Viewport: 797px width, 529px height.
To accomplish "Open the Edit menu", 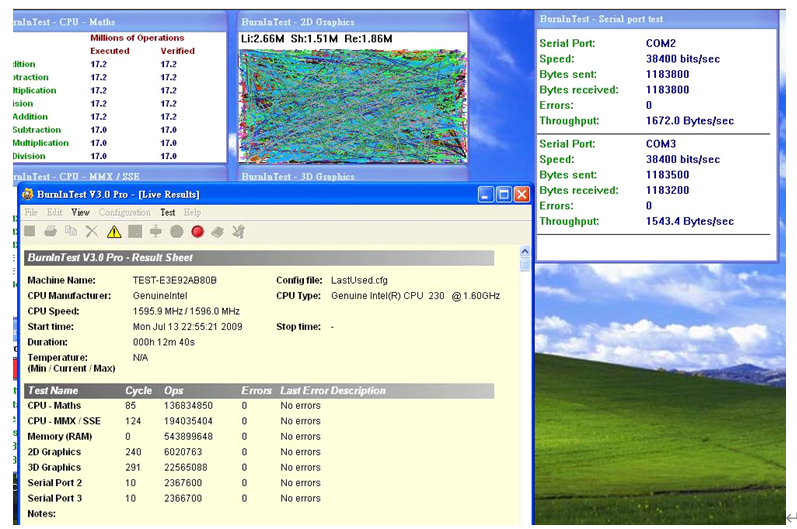I will [x=55, y=212].
